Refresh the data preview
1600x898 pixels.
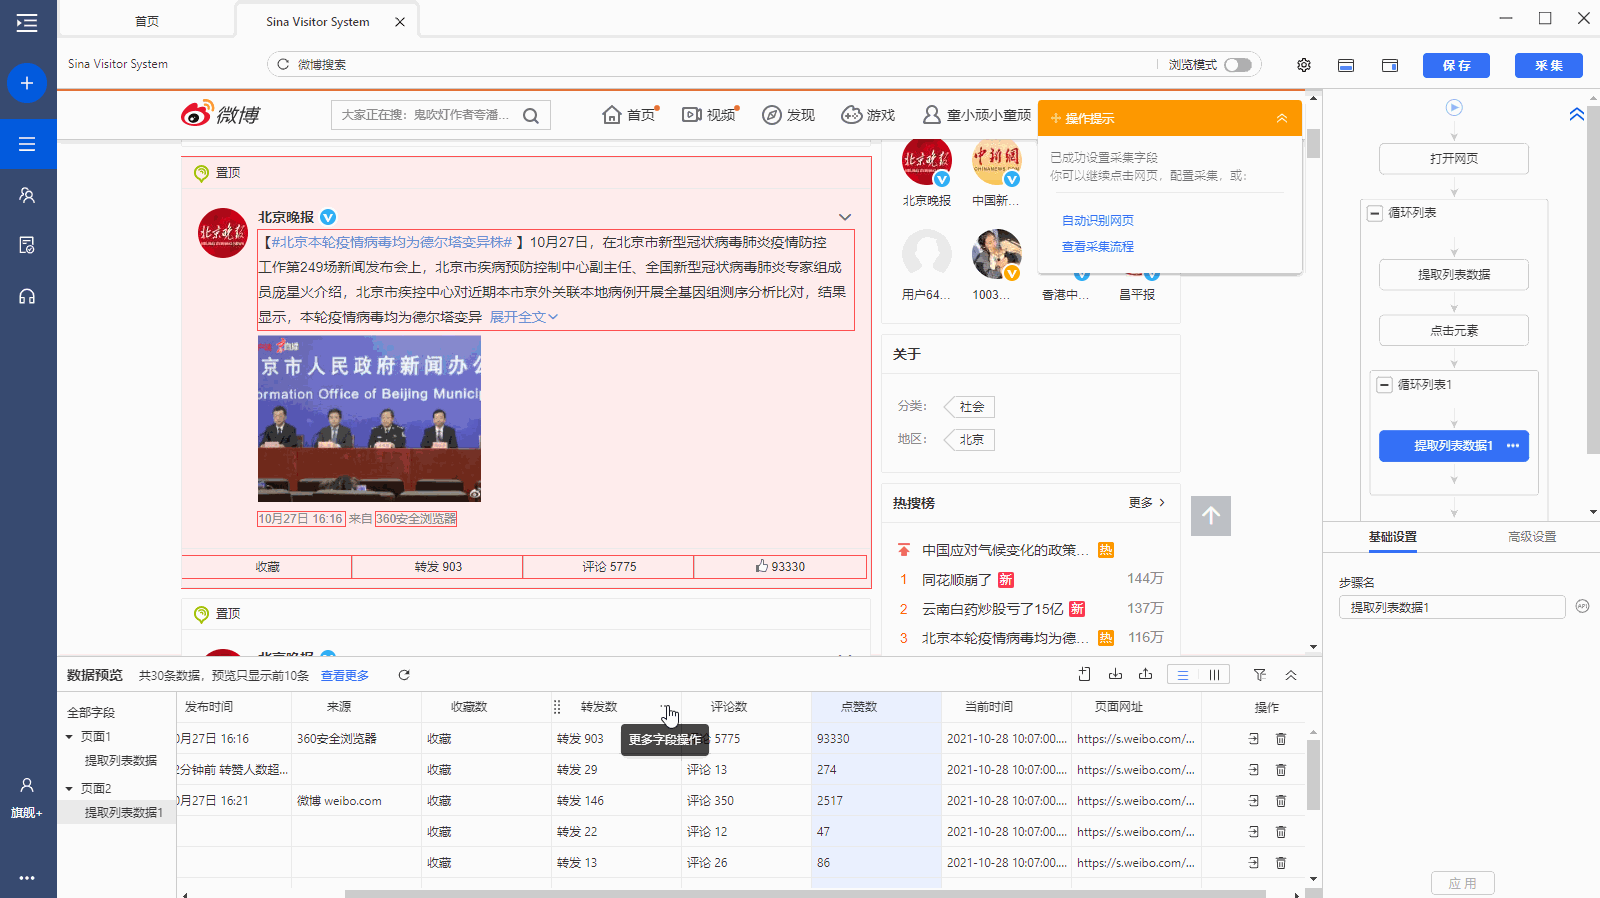click(x=404, y=675)
